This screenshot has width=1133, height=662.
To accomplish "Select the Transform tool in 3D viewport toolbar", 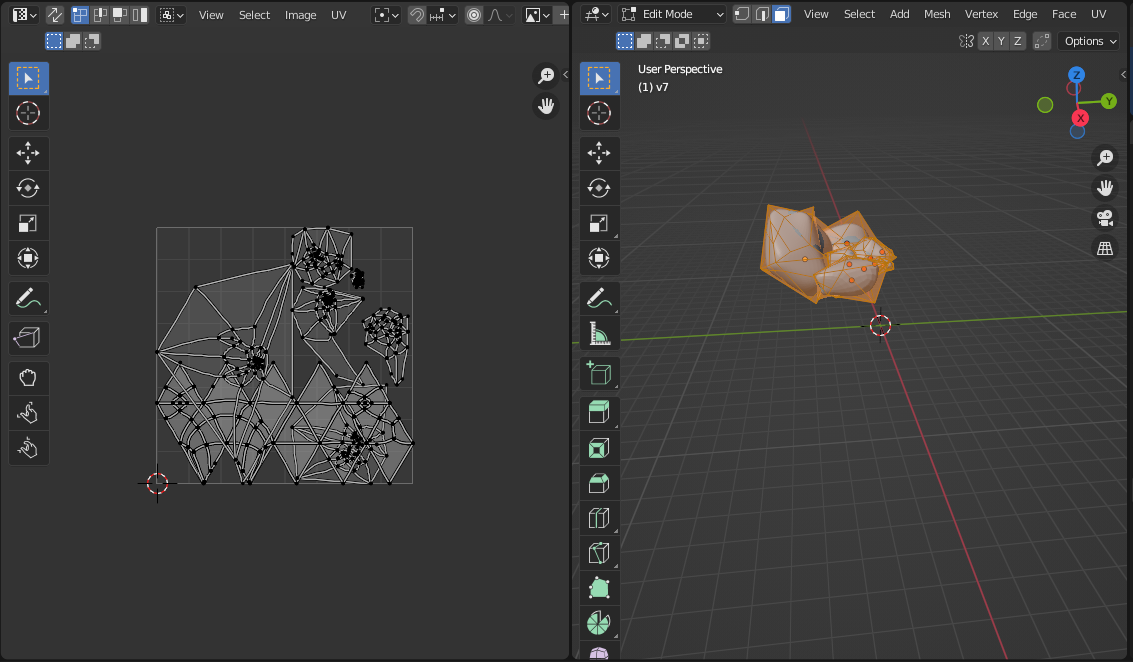I will tap(599, 258).
